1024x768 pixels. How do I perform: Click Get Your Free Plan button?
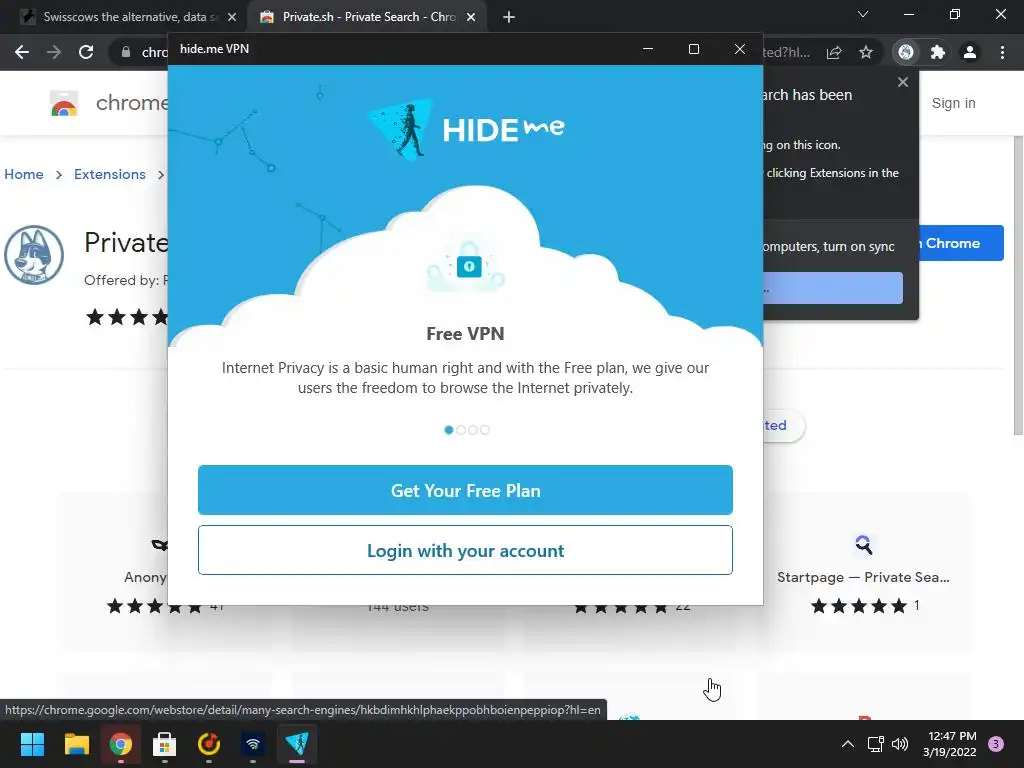pyautogui.click(x=465, y=490)
